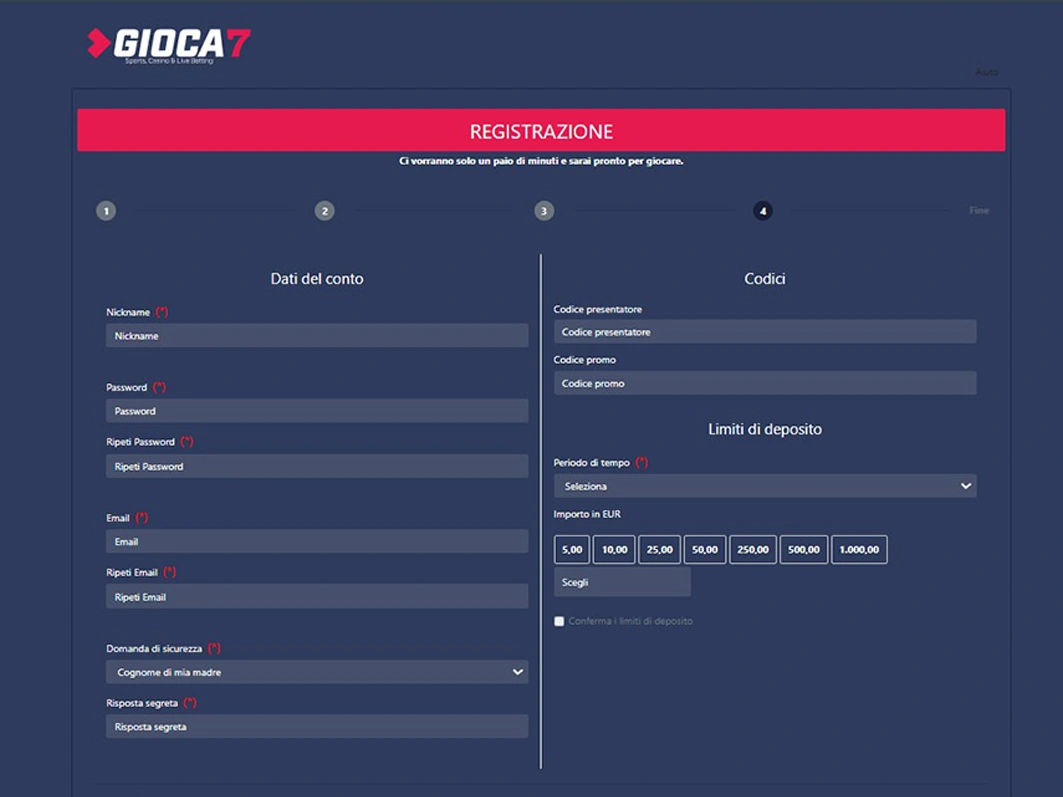Click the Scegli custom amount field
The height and width of the screenshot is (797, 1063).
pos(622,582)
